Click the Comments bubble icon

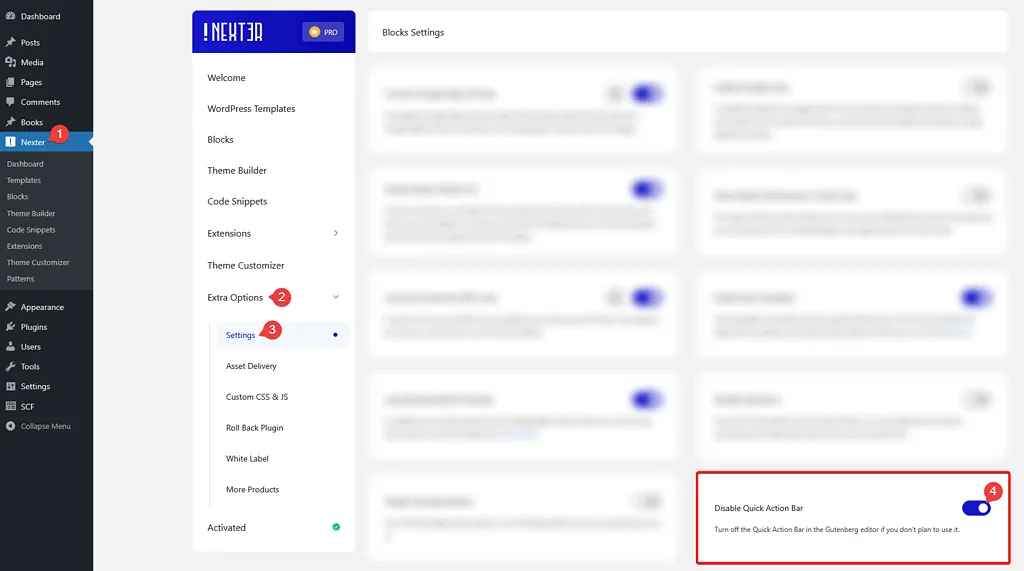click(x=10, y=102)
